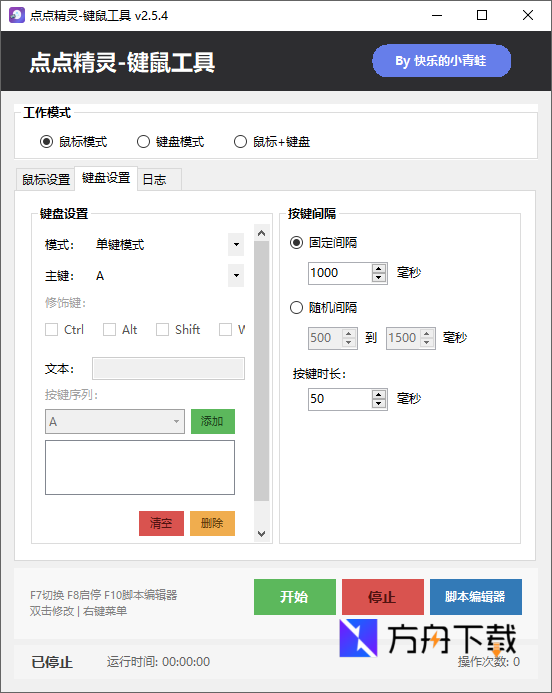Click the 已停止 status label

pos(52,662)
